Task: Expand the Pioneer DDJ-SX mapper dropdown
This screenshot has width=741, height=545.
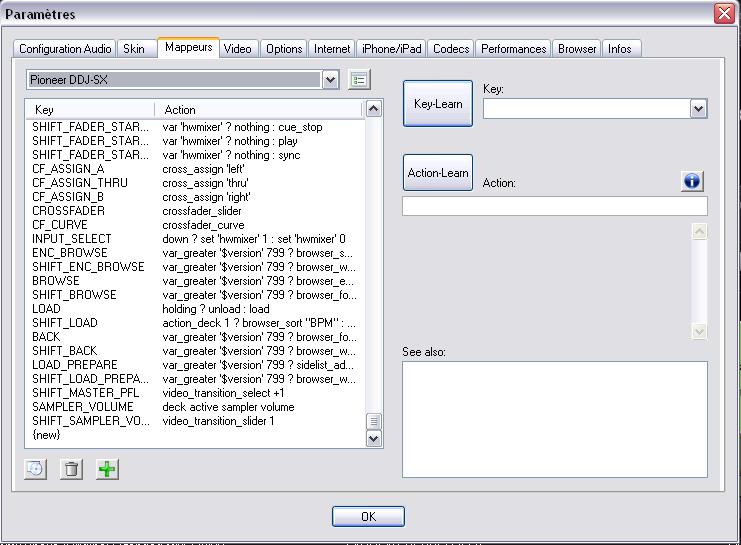Action: (x=331, y=80)
